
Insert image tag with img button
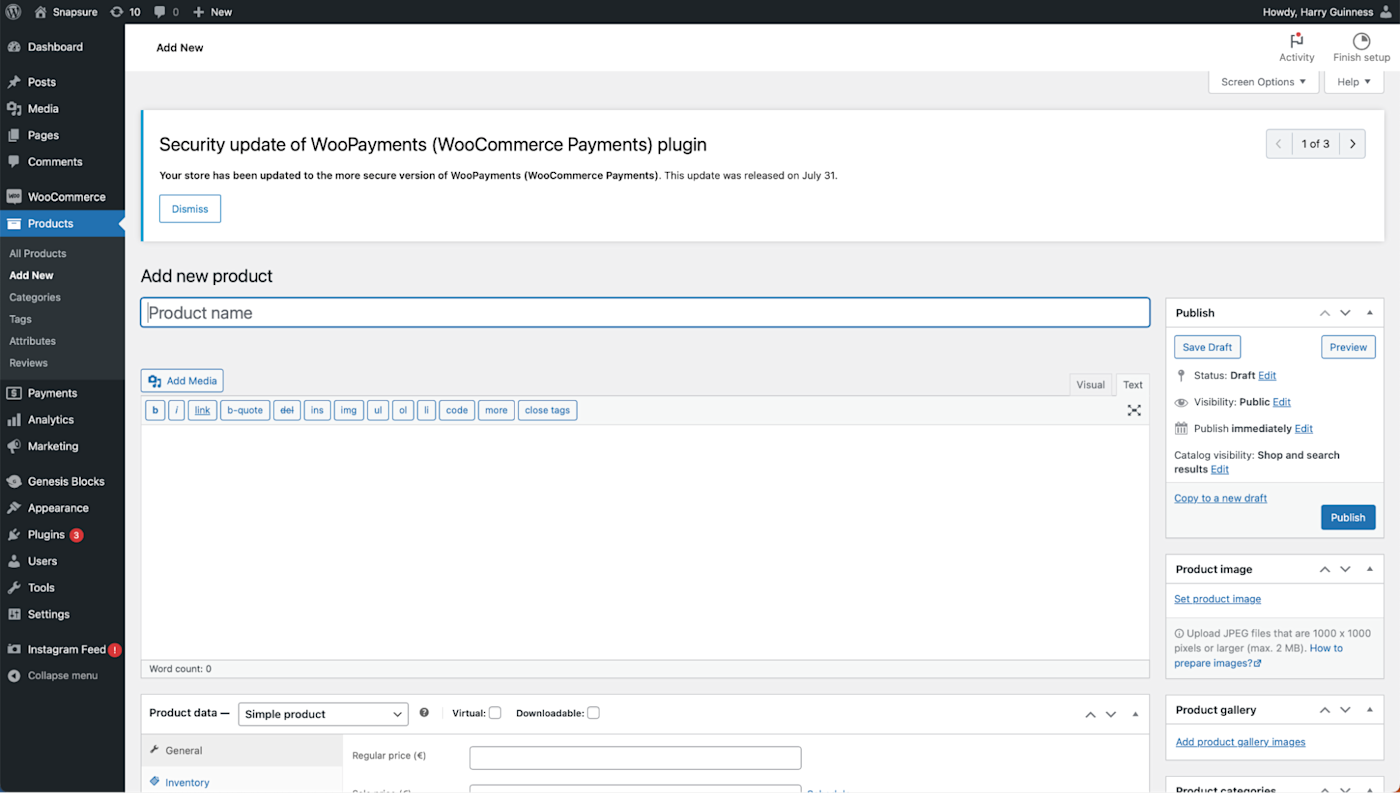(x=348, y=410)
